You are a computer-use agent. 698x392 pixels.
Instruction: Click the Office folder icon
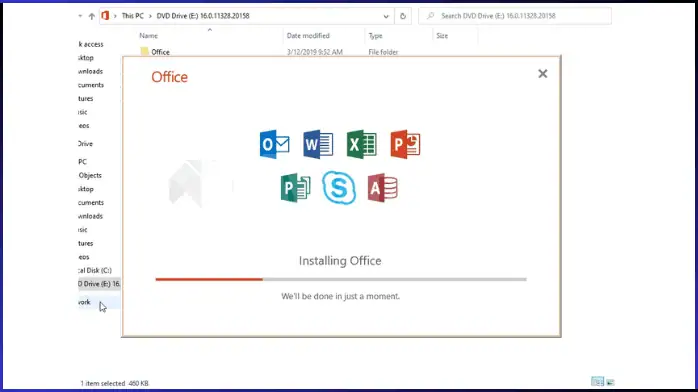pos(144,52)
